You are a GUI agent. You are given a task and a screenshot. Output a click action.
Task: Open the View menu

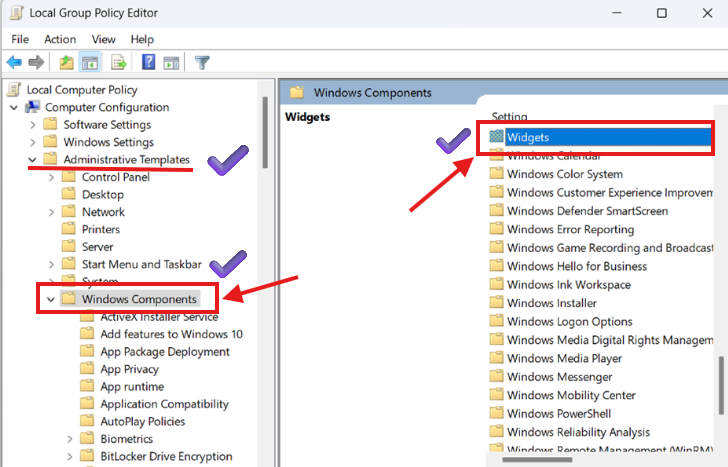pyautogui.click(x=103, y=39)
